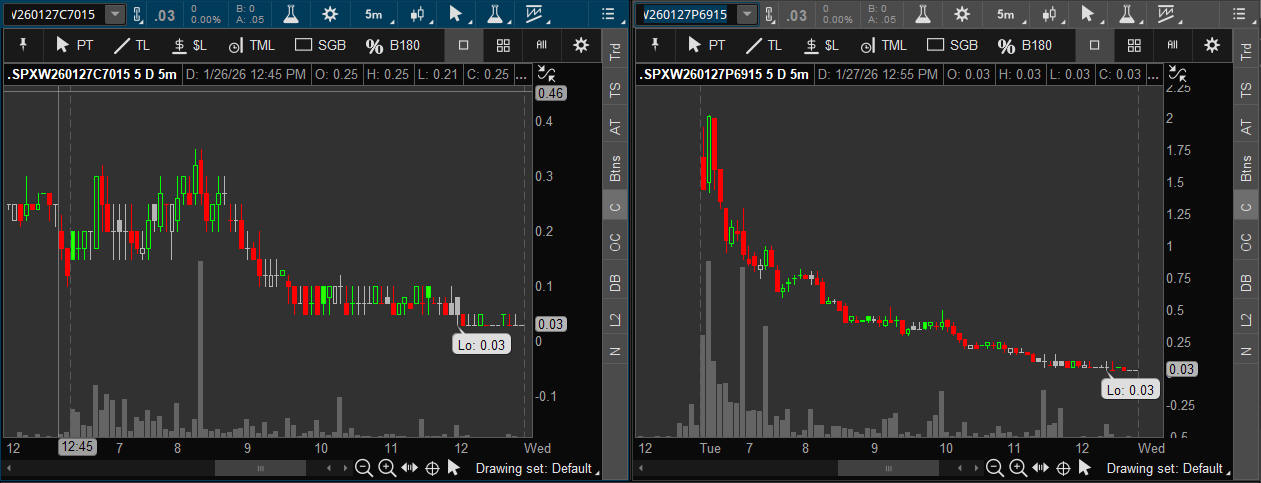Open drawing toolbar settings gear in left chart
This screenshot has height=483, width=1261.
coord(581,45)
